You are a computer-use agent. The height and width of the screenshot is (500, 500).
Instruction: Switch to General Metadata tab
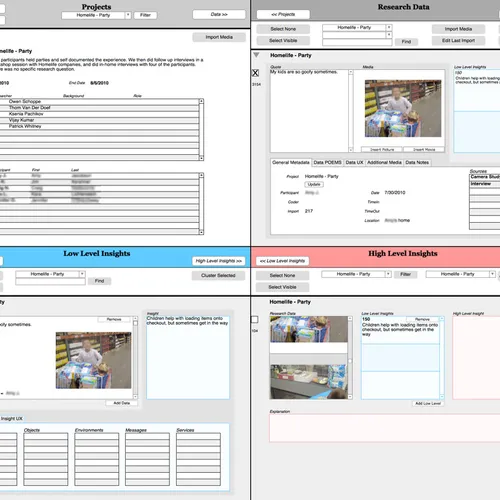291,162
